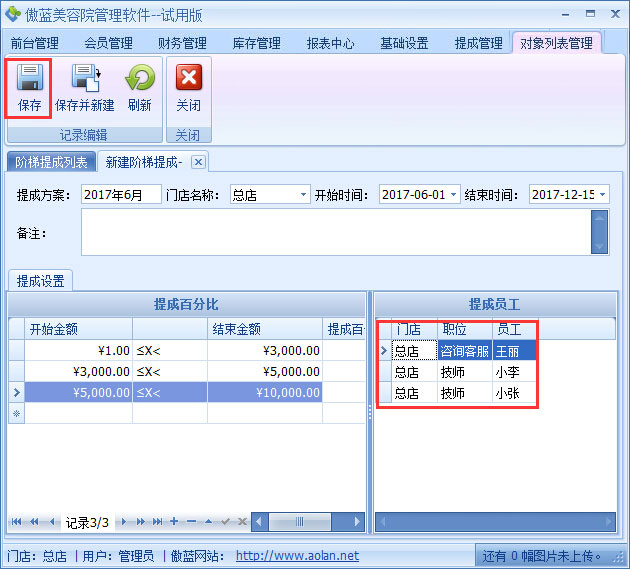This screenshot has width=630, height=569.
Task: Select the ¥1.00 start amount cell
Action: click(79, 350)
